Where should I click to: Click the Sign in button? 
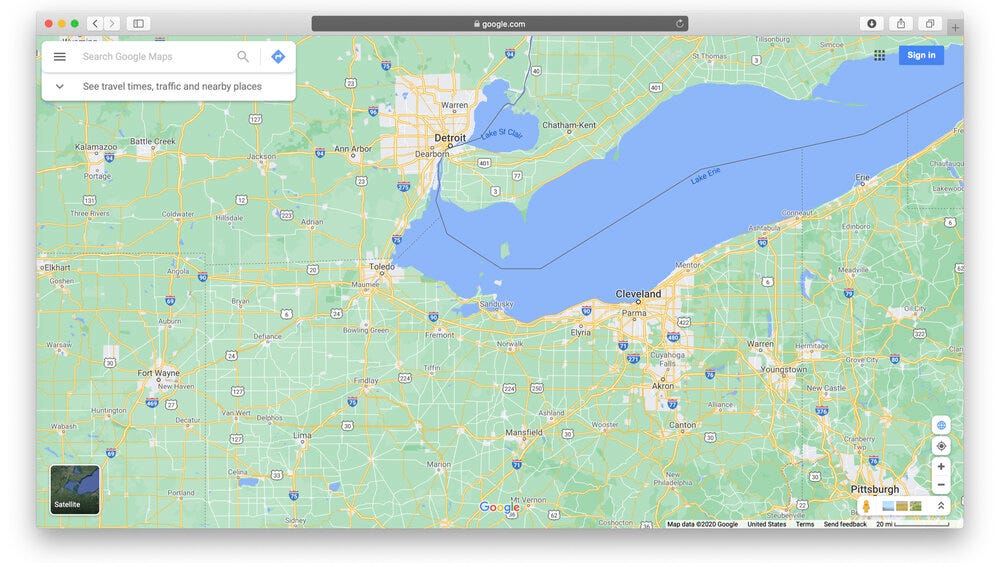921,55
